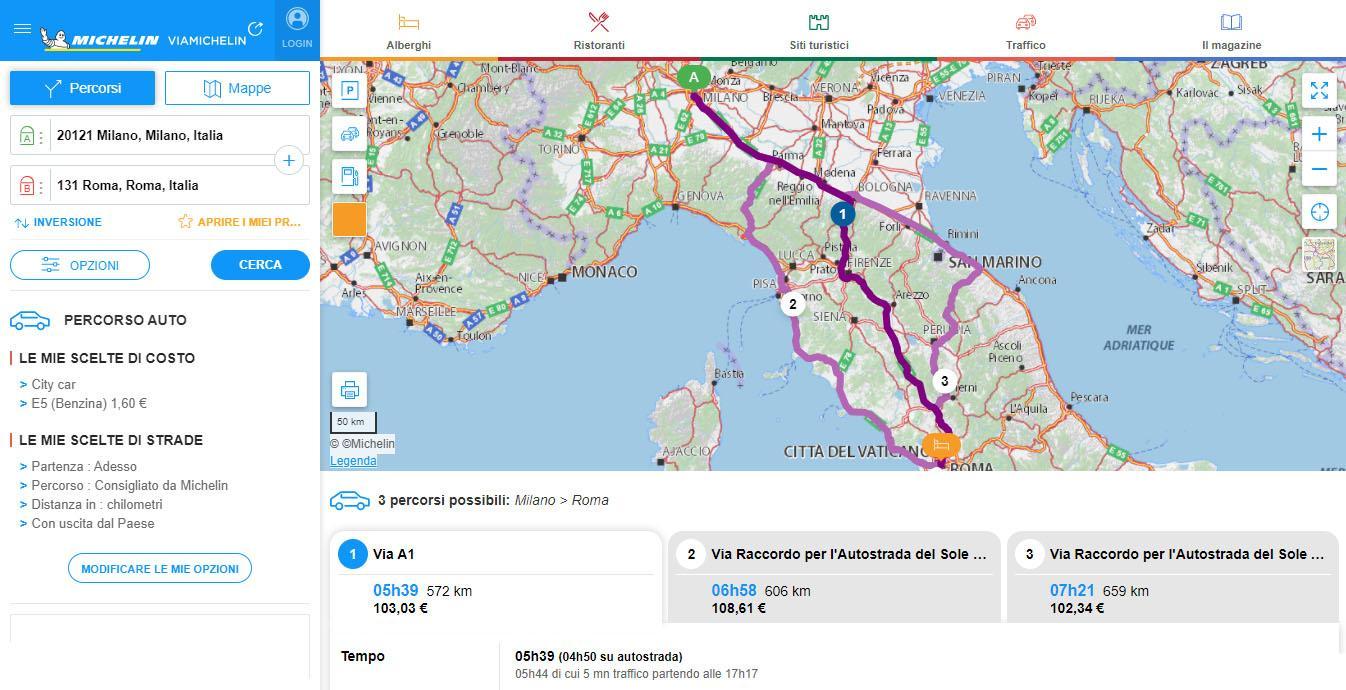Zoom out on the map

pyautogui.click(x=1319, y=169)
